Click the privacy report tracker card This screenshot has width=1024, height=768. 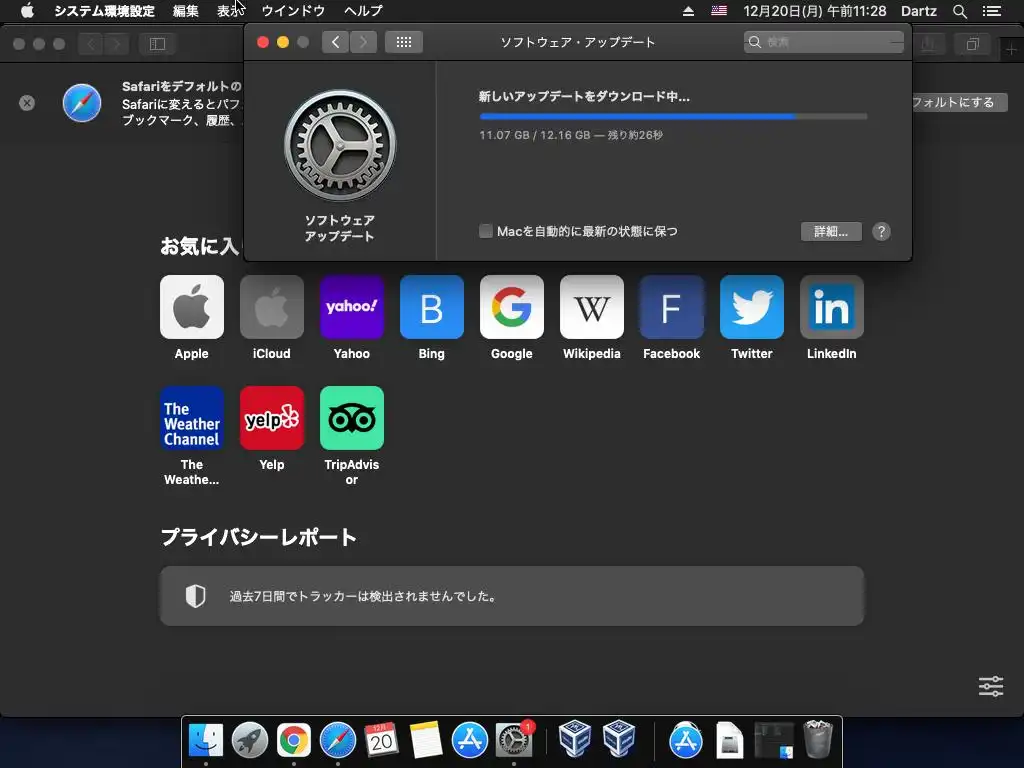[512, 596]
